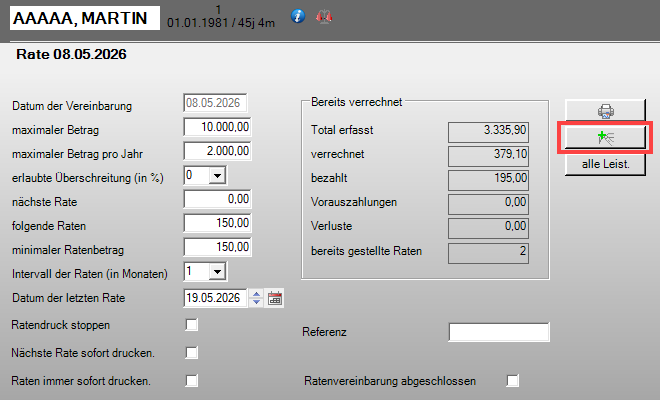Focus the minimaler Ratenbetrag field
The height and width of the screenshot is (400, 660).
click(217, 247)
